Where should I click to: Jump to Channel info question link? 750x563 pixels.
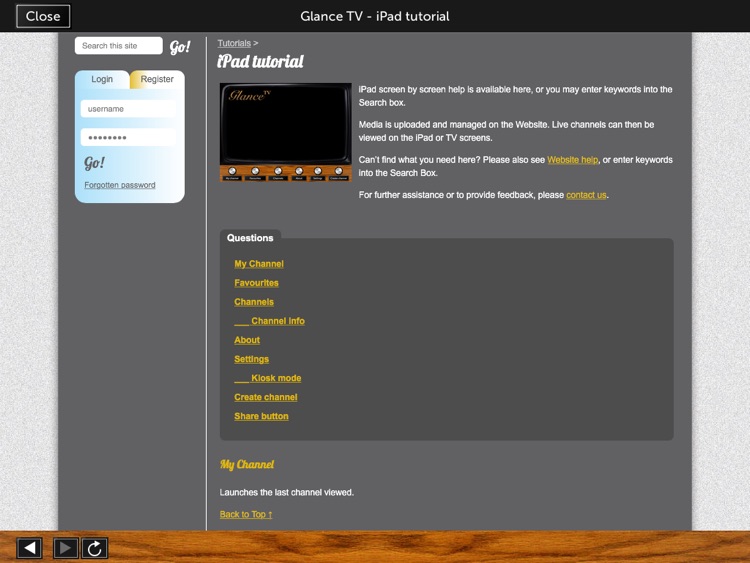click(x=269, y=321)
